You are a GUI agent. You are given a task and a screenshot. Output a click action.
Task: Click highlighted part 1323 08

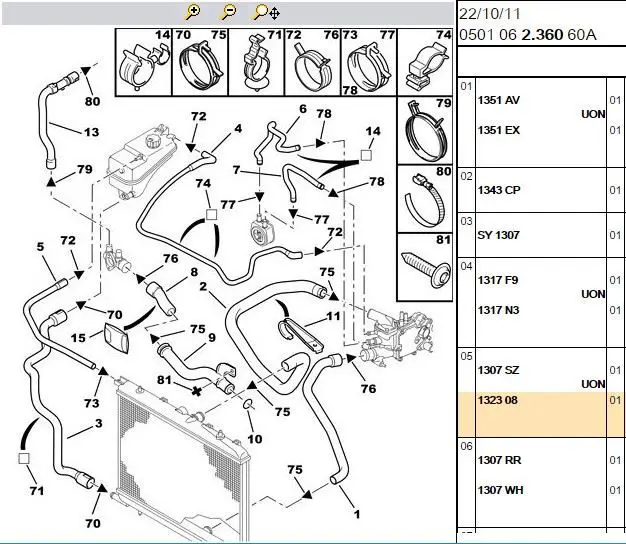coord(498,399)
